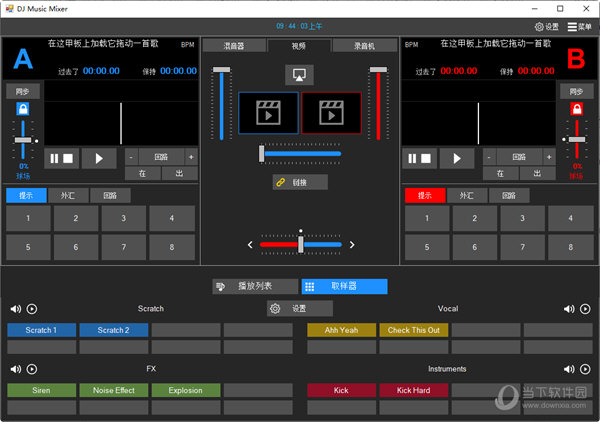Click the crossfader handle

[x=301, y=244]
